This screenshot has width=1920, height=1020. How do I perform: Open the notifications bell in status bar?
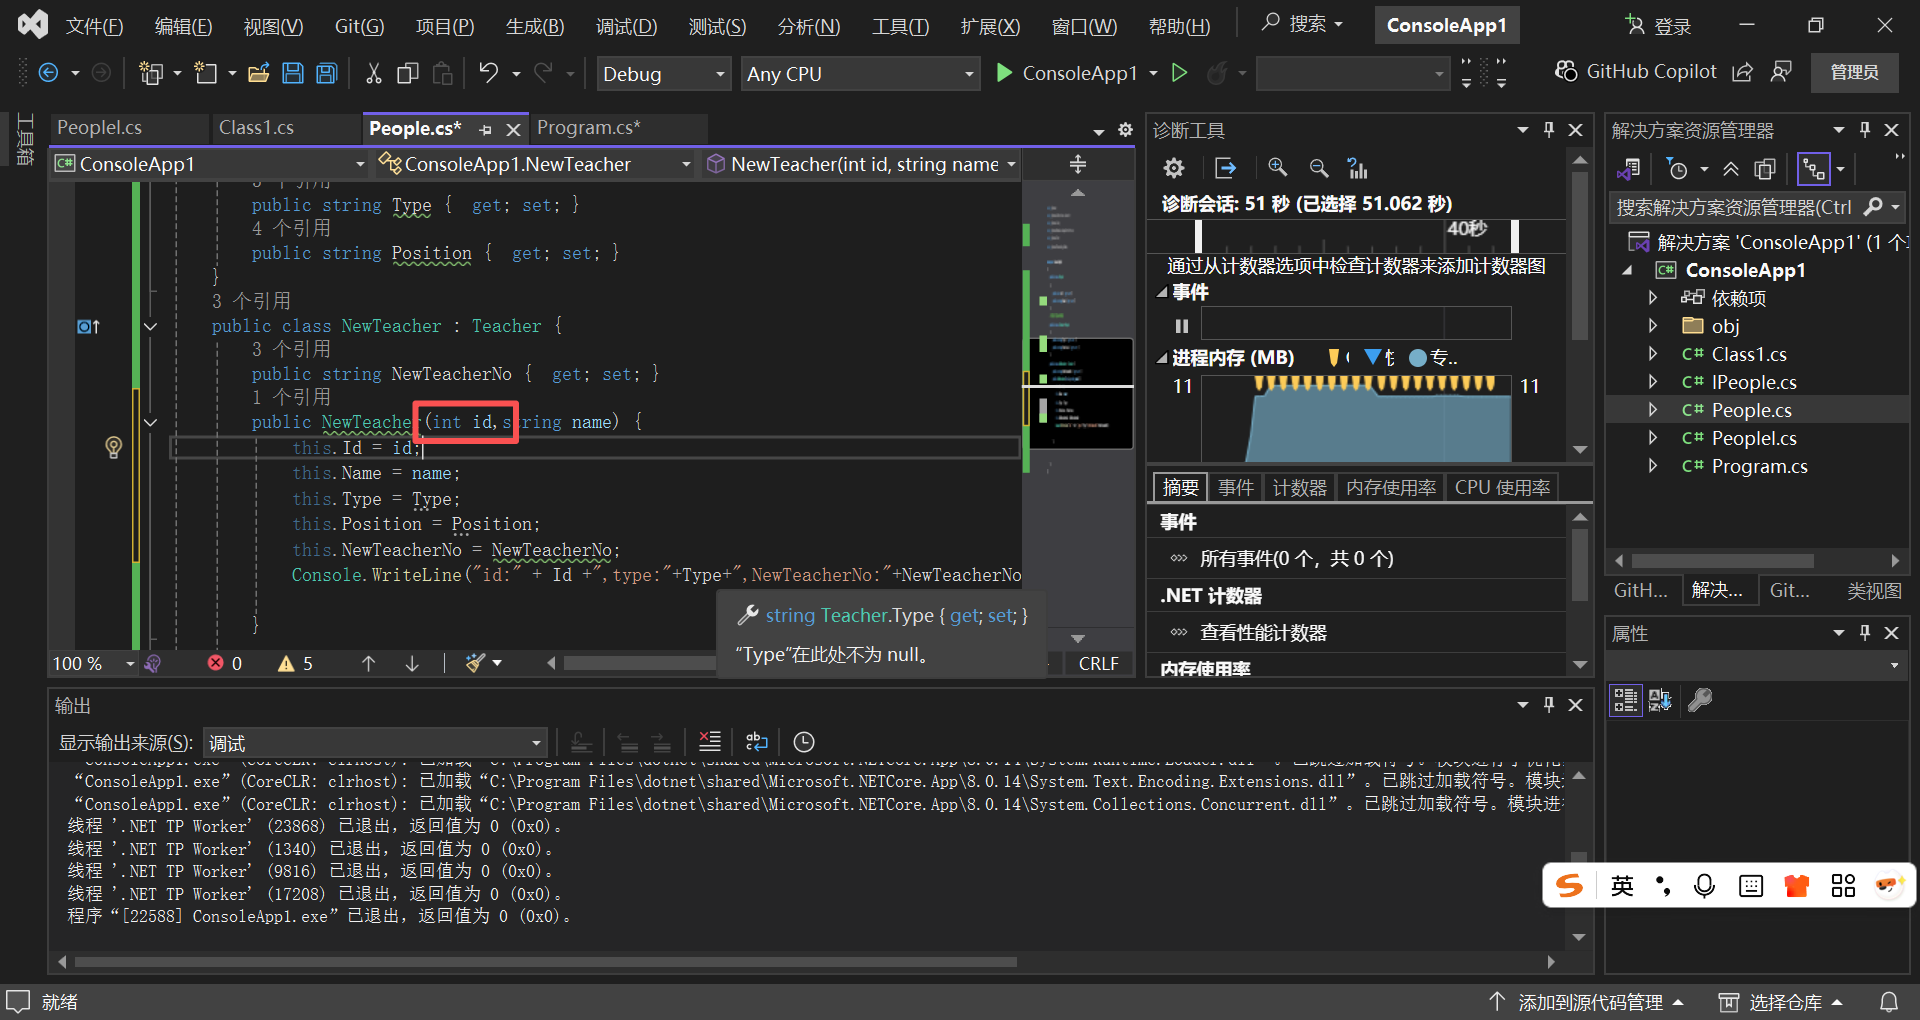(1889, 1002)
